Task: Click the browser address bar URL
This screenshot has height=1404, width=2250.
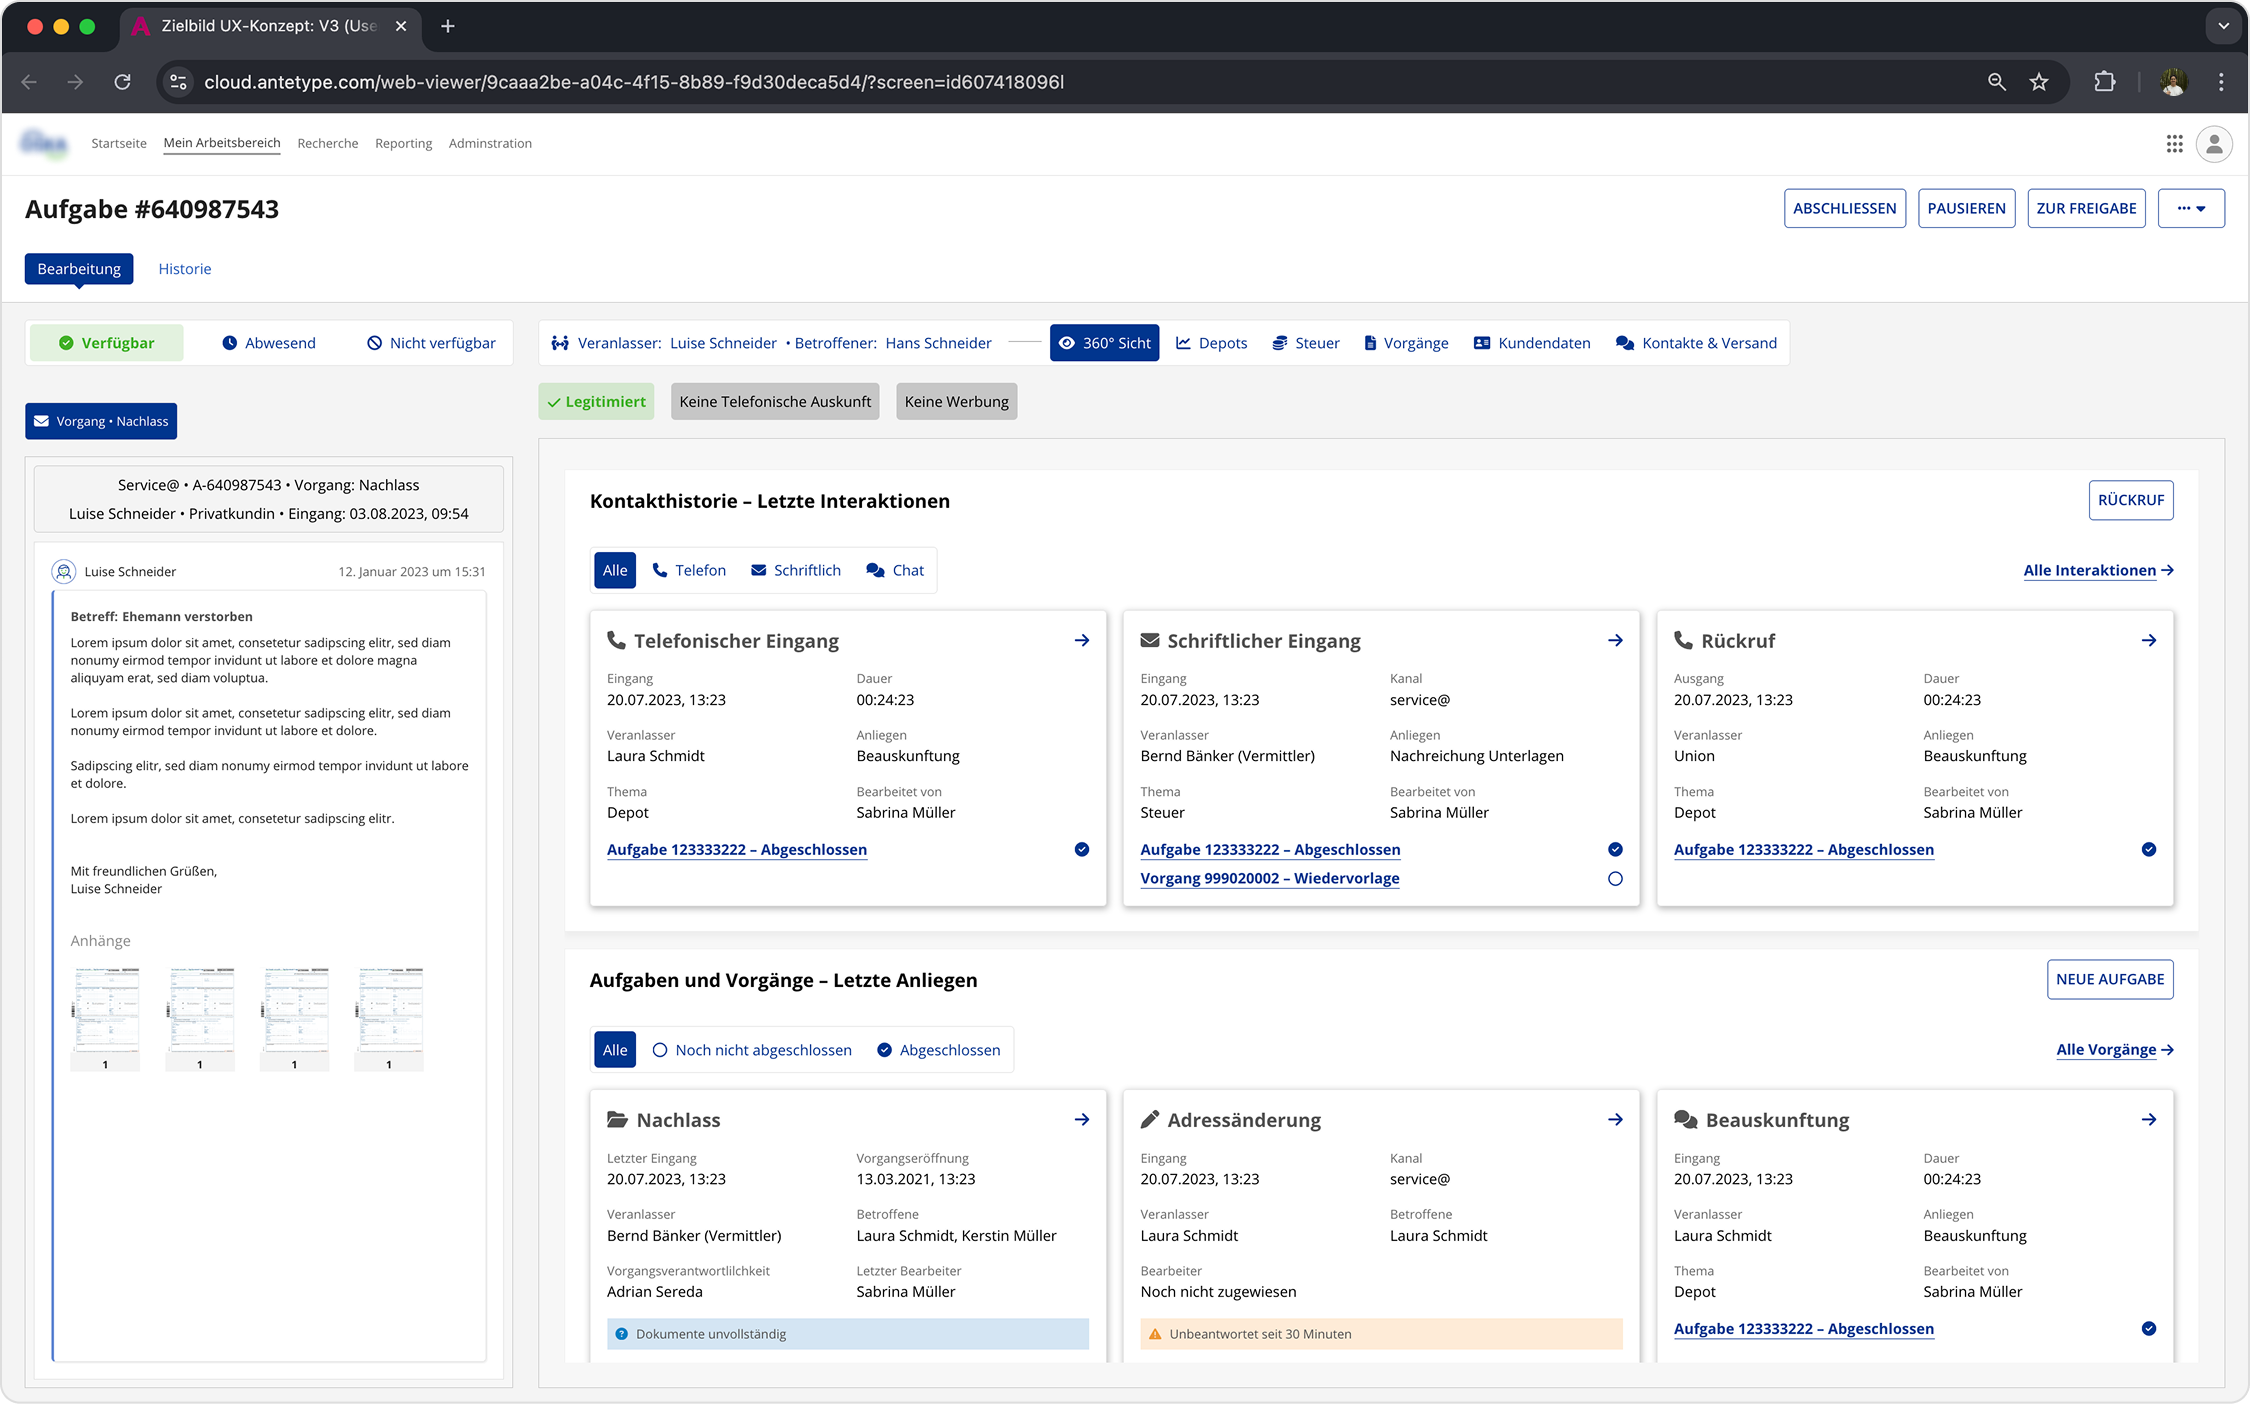Action: (x=634, y=82)
